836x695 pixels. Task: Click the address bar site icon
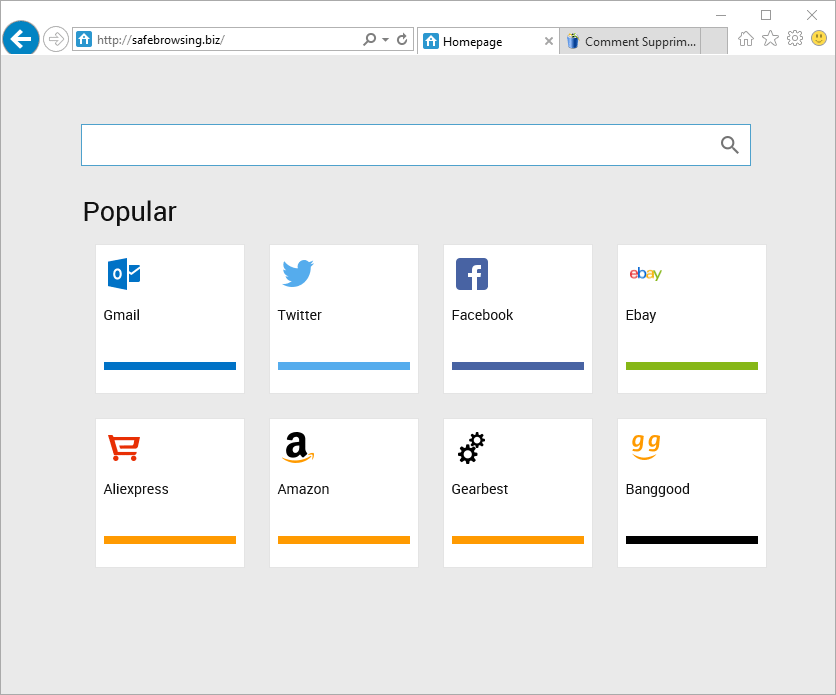84,39
